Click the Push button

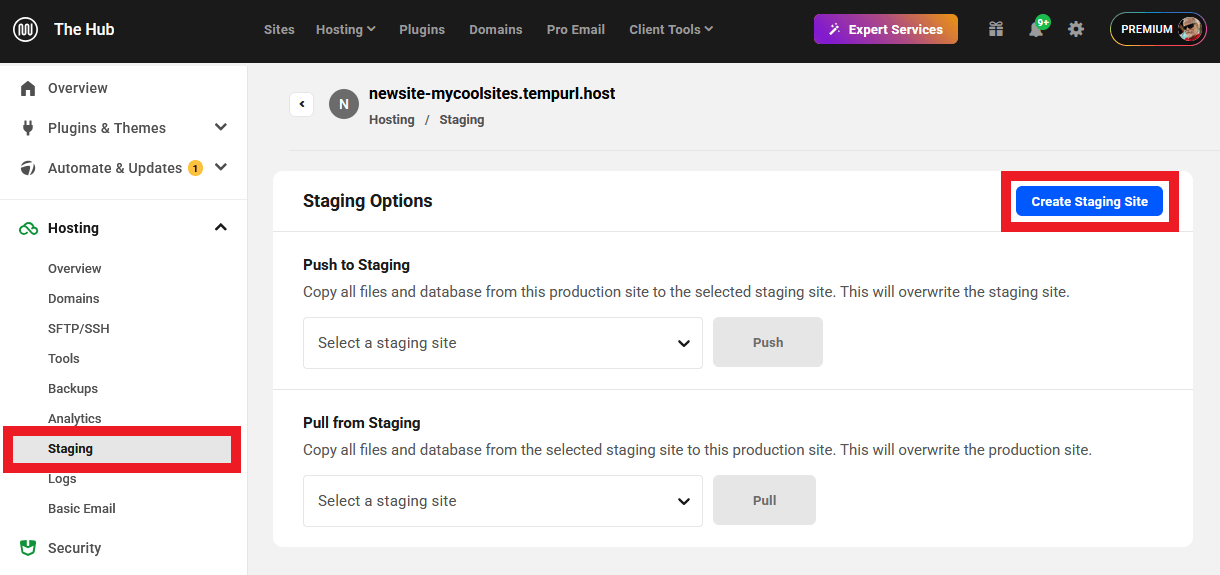[x=768, y=342]
